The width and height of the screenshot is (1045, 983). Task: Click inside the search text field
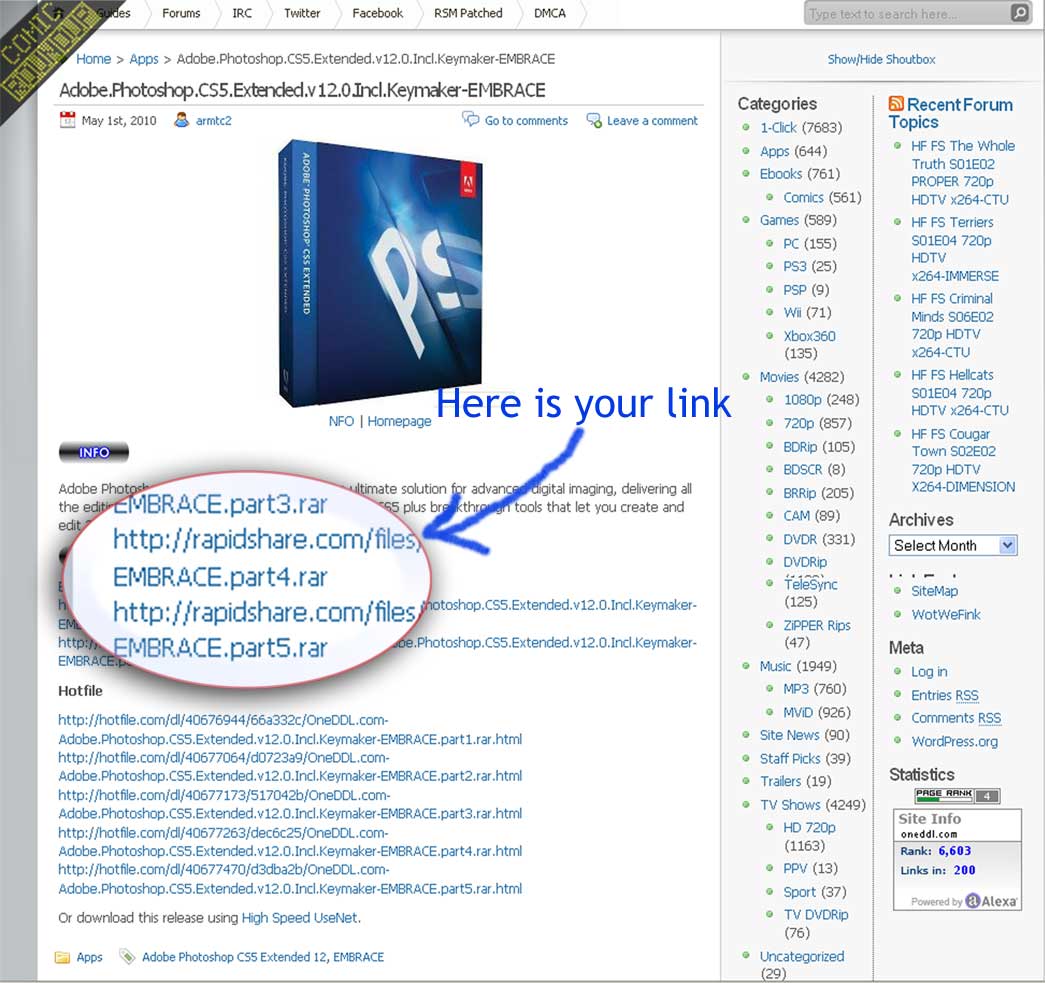[x=908, y=13]
